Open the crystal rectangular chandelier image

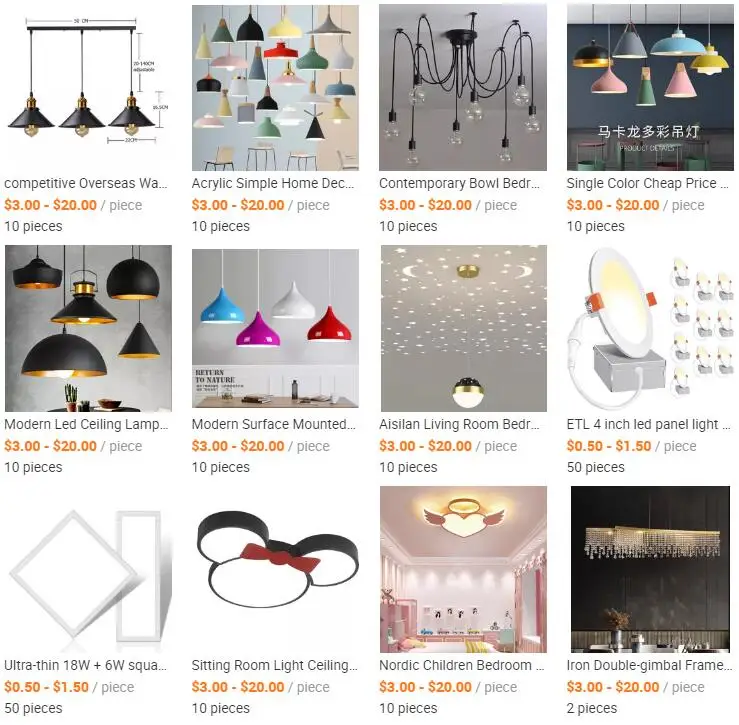[650, 569]
